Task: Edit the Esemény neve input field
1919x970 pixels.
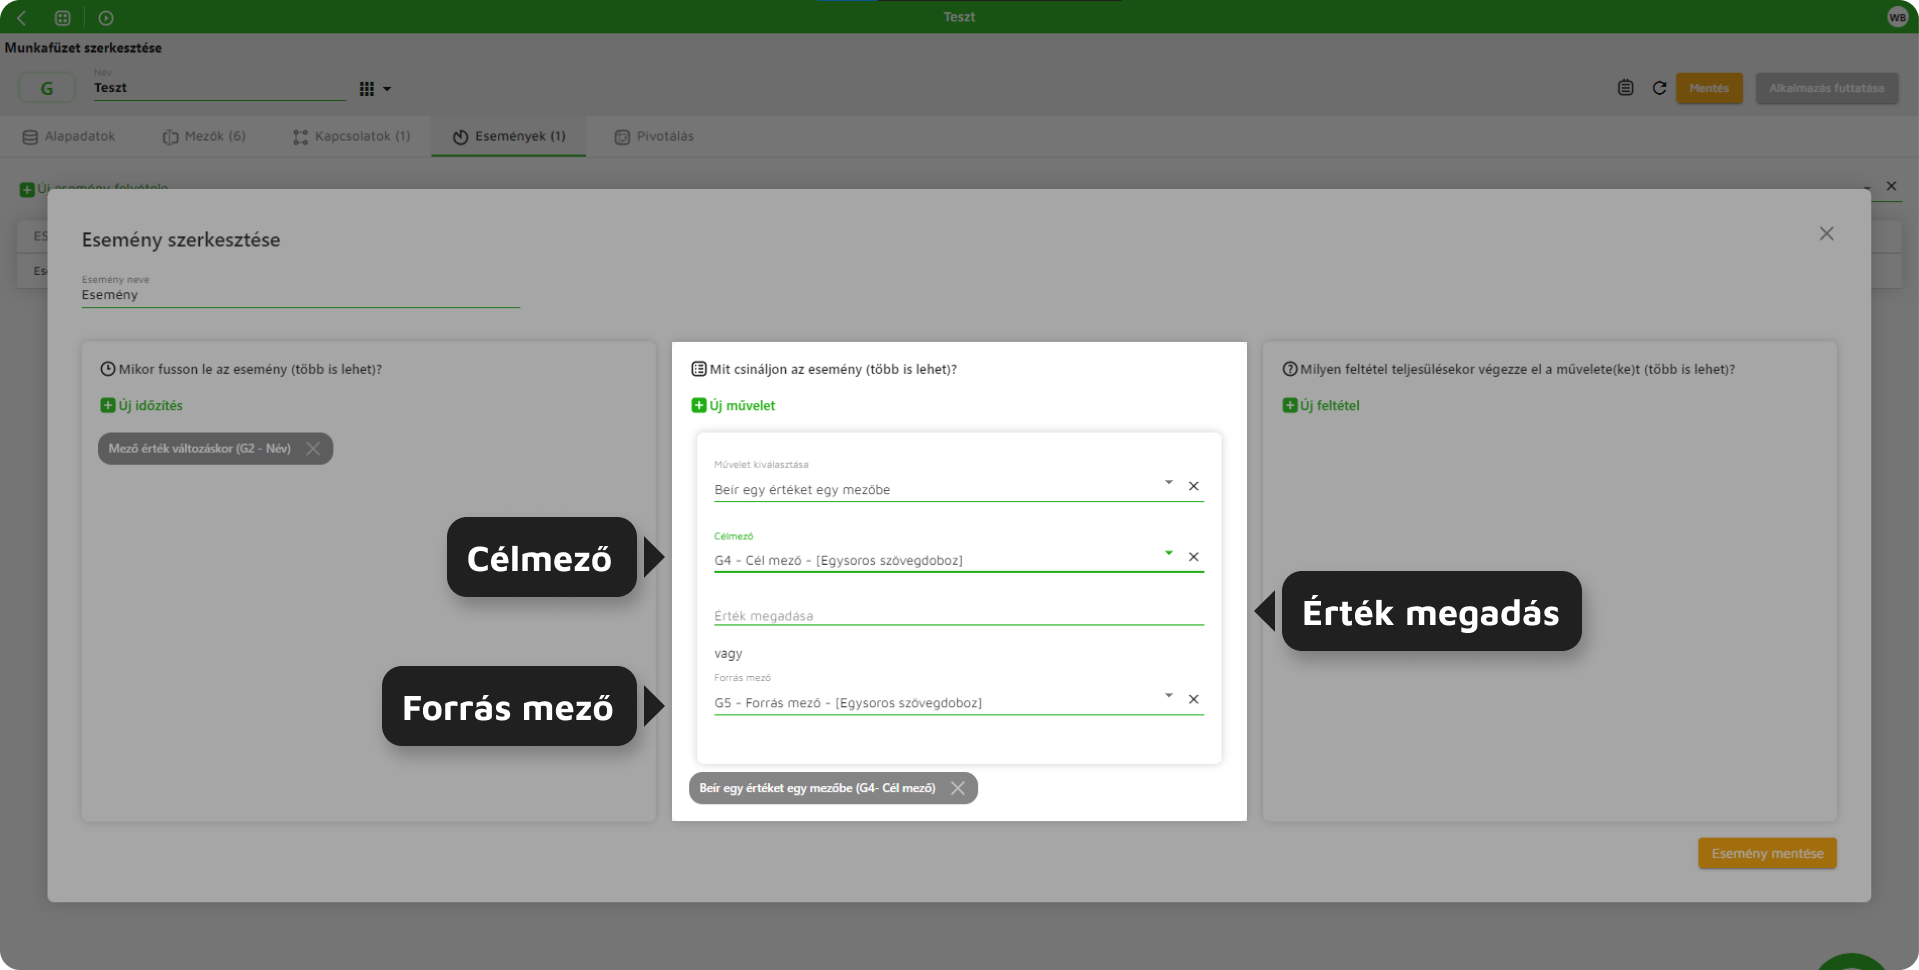Action: (301, 295)
